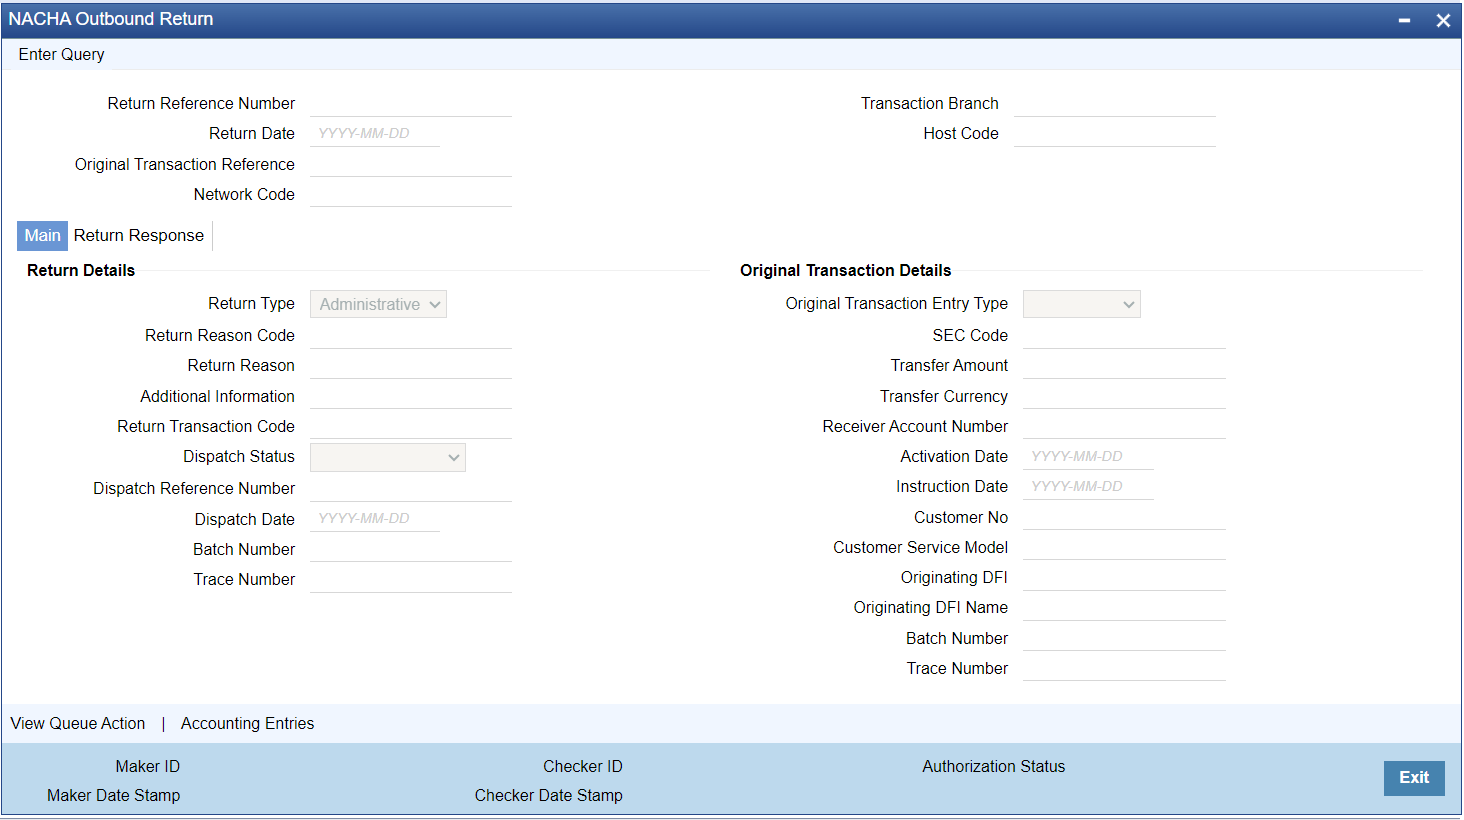Click the Return Details section heading
This screenshot has width=1464, height=820.
click(x=81, y=271)
